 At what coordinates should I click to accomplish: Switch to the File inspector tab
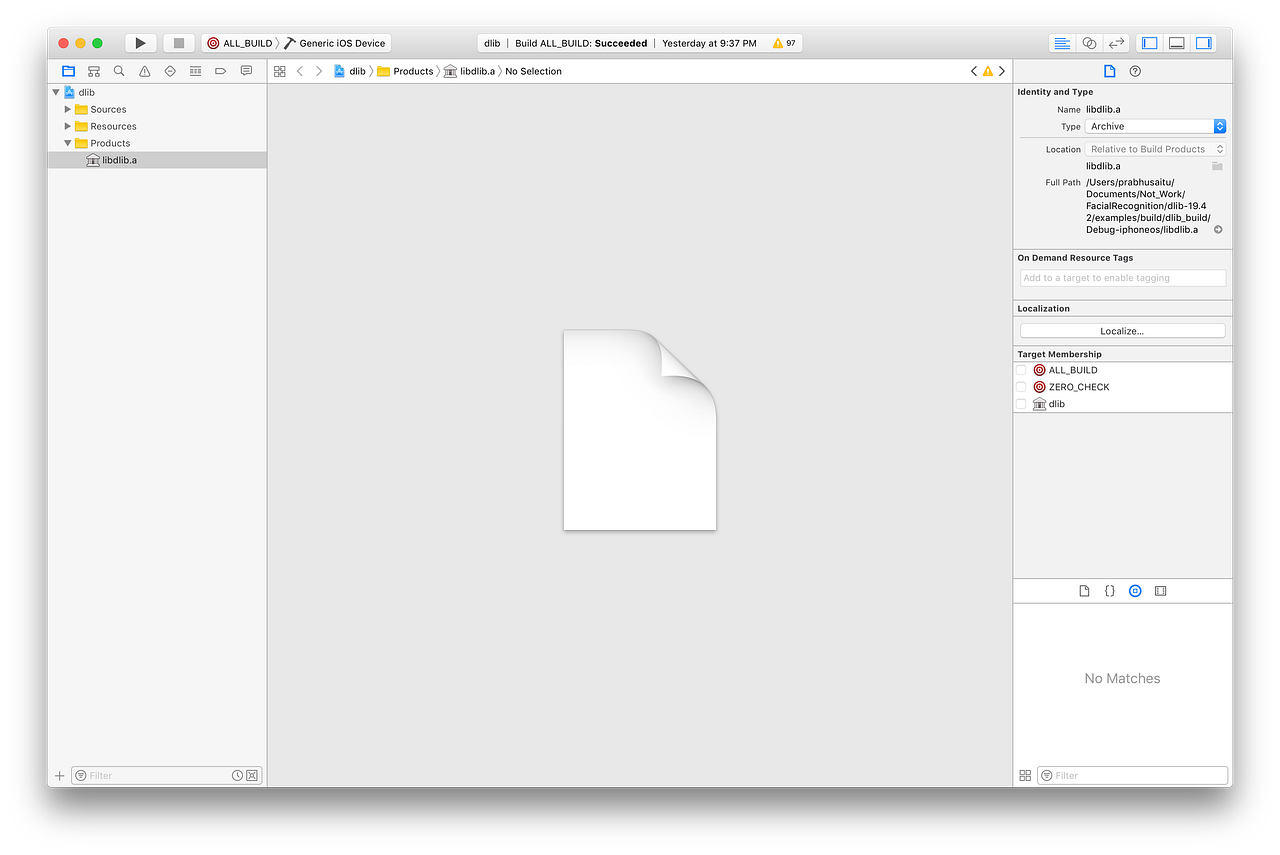coord(1109,71)
